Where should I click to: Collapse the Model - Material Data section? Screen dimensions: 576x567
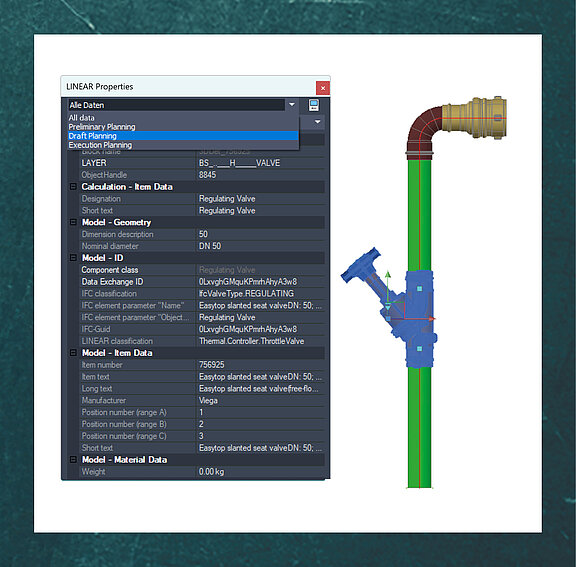coord(73,459)
